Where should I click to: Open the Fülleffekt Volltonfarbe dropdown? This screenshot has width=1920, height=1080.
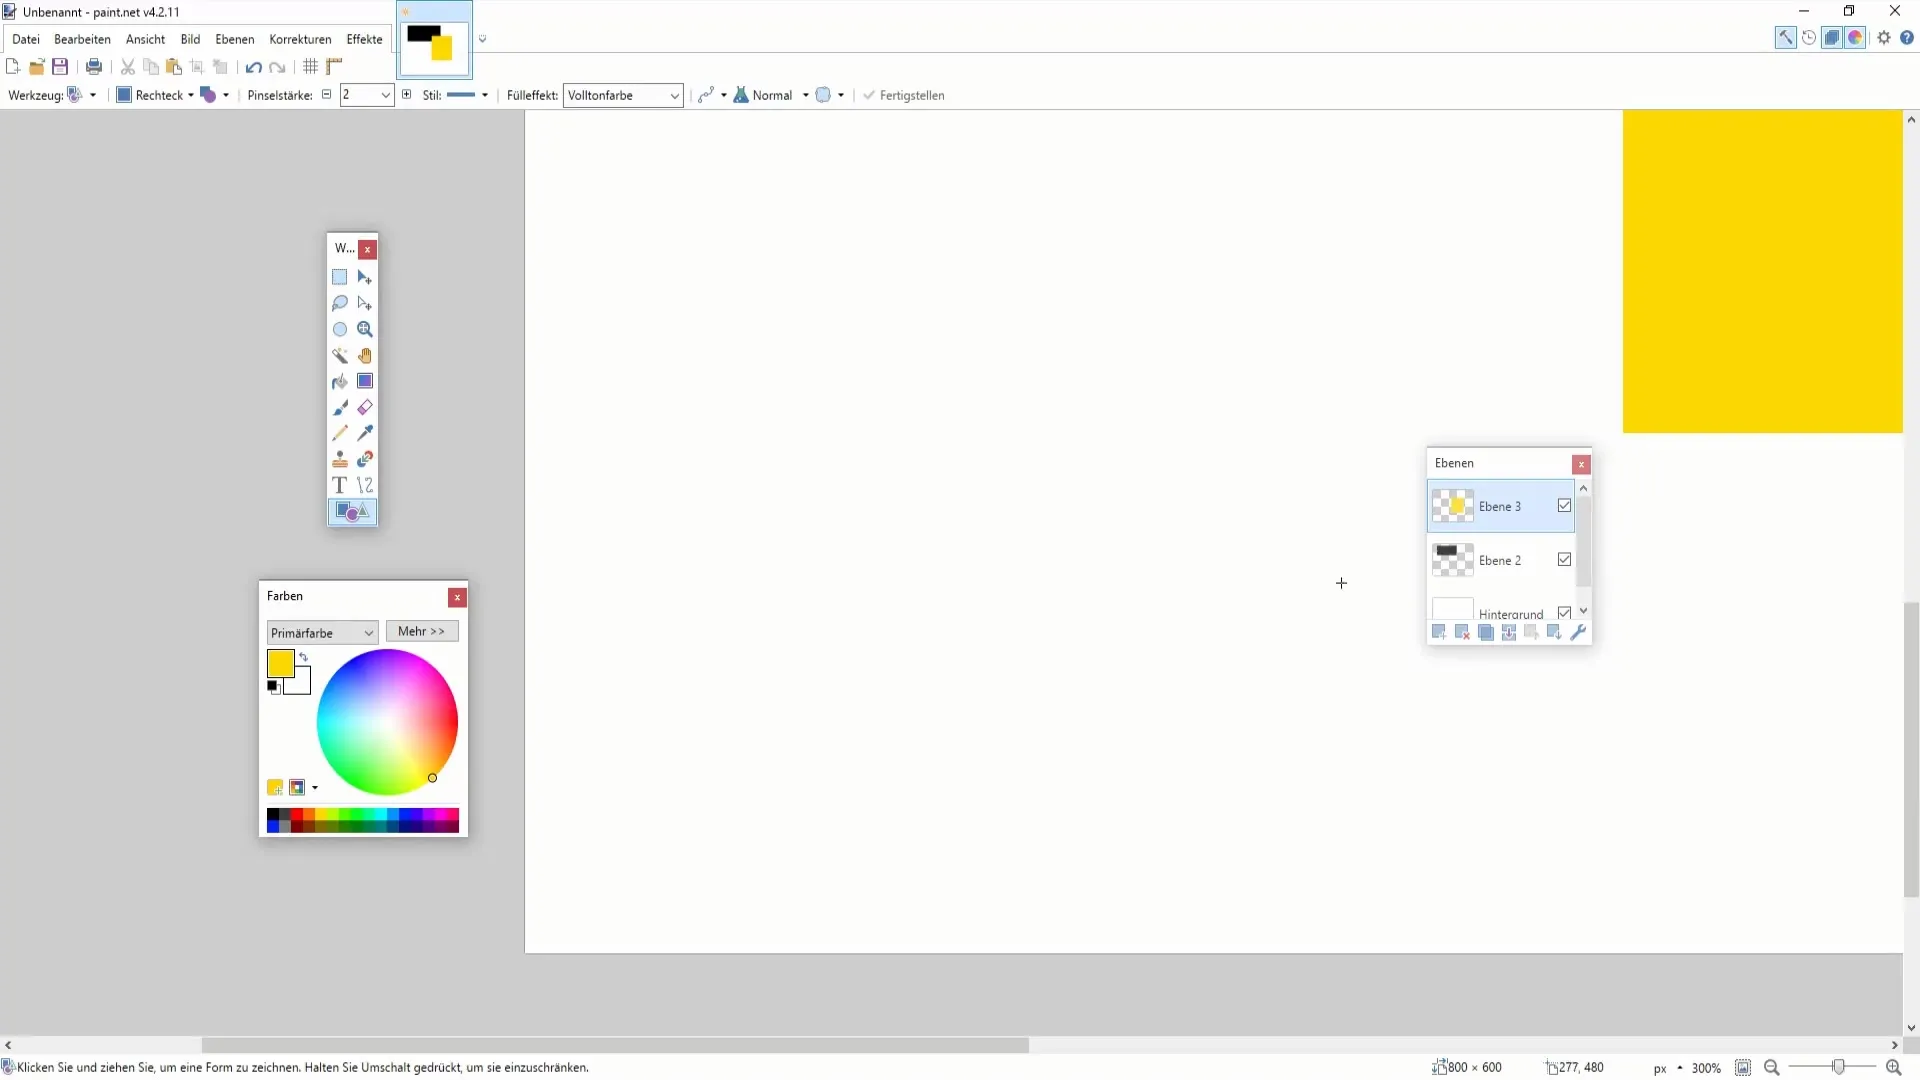623,95
